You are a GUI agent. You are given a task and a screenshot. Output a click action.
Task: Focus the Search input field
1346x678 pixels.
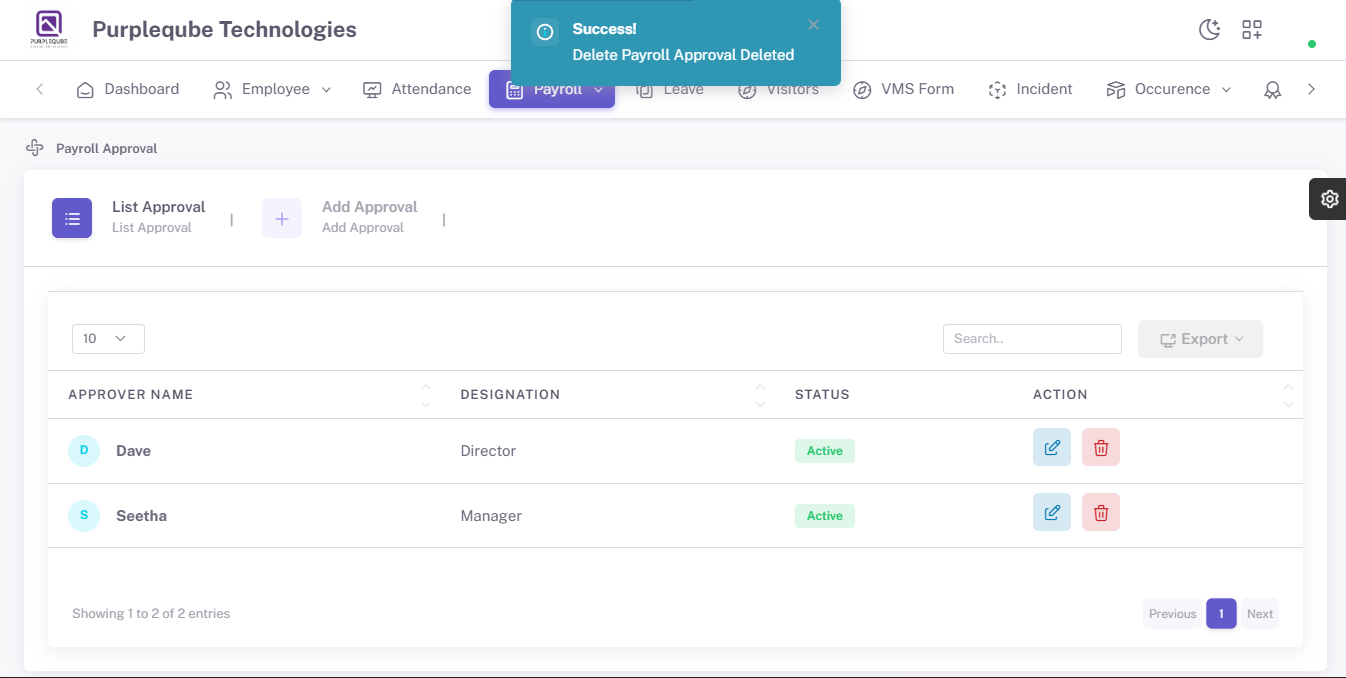coord(1032,339)
